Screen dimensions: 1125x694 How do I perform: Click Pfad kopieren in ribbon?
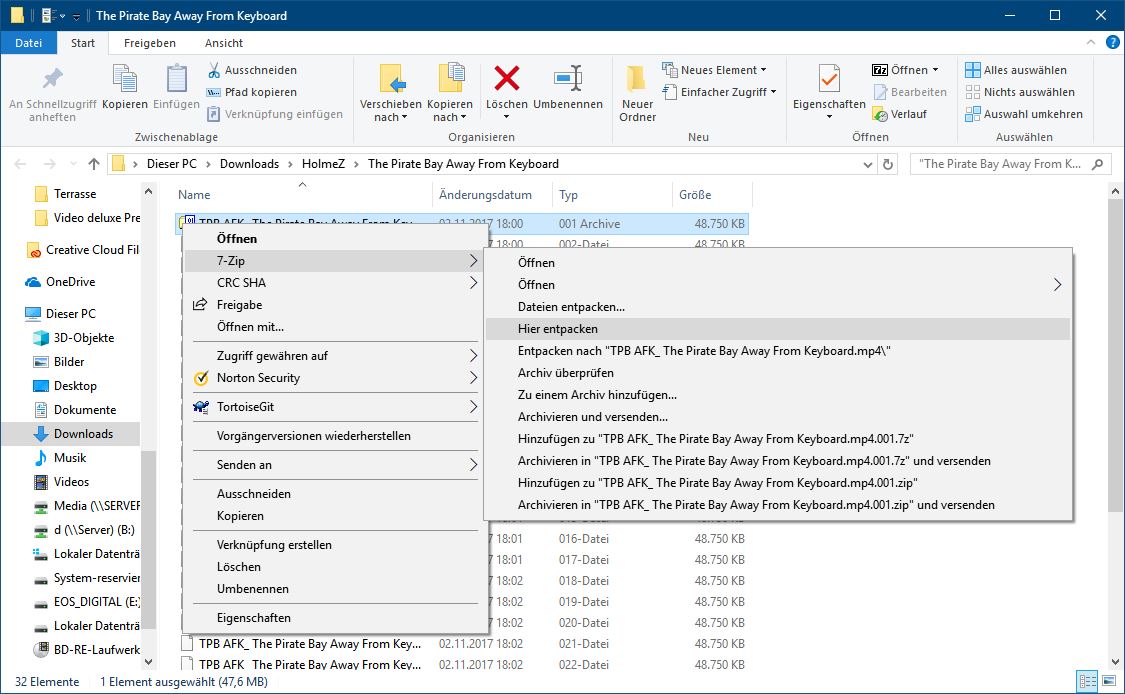(252, 92)
